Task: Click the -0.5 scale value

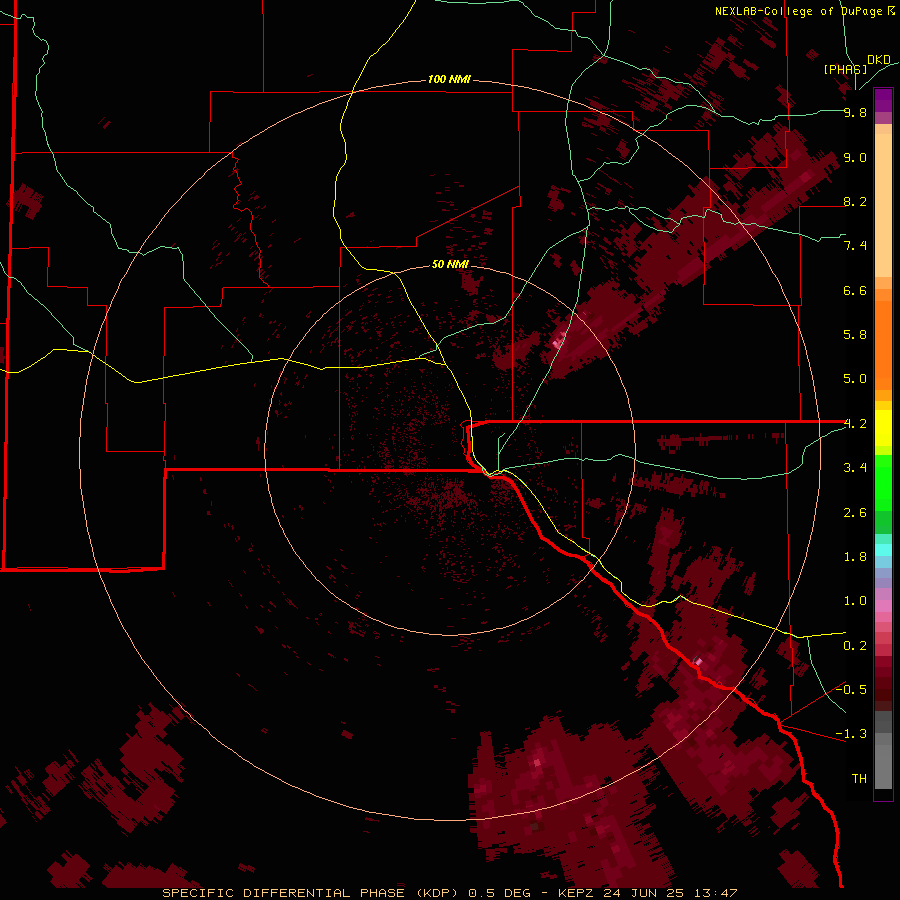Action: pyautogui.click(x=851, y=690)
